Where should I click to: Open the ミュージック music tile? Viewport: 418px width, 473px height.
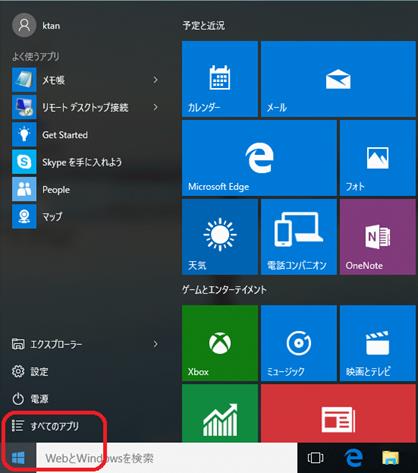pyautogui.click(x=299, y=343)
